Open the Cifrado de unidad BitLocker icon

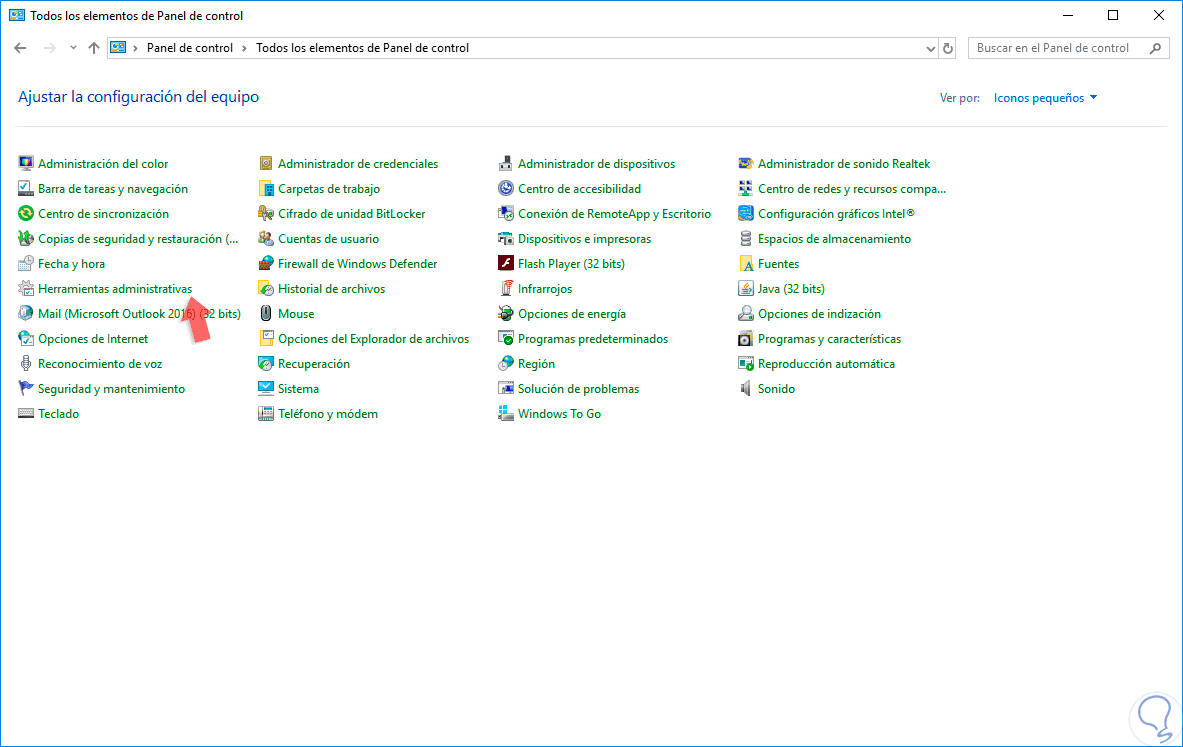click(266, 214)
